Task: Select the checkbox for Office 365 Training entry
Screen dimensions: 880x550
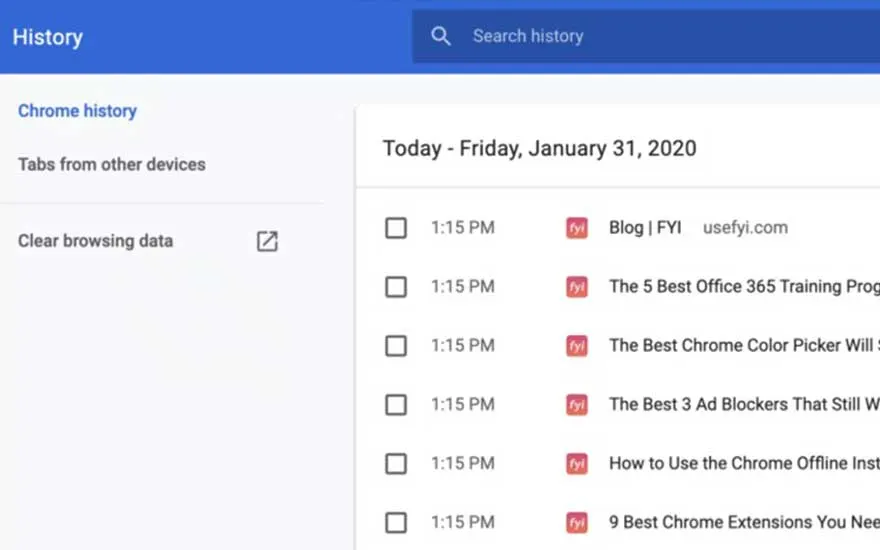Action: coord(396,287)
